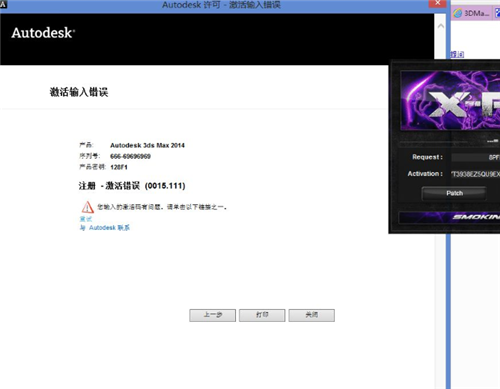
Task: Click the 上一步 back button
Action: (x=212, y=315)
